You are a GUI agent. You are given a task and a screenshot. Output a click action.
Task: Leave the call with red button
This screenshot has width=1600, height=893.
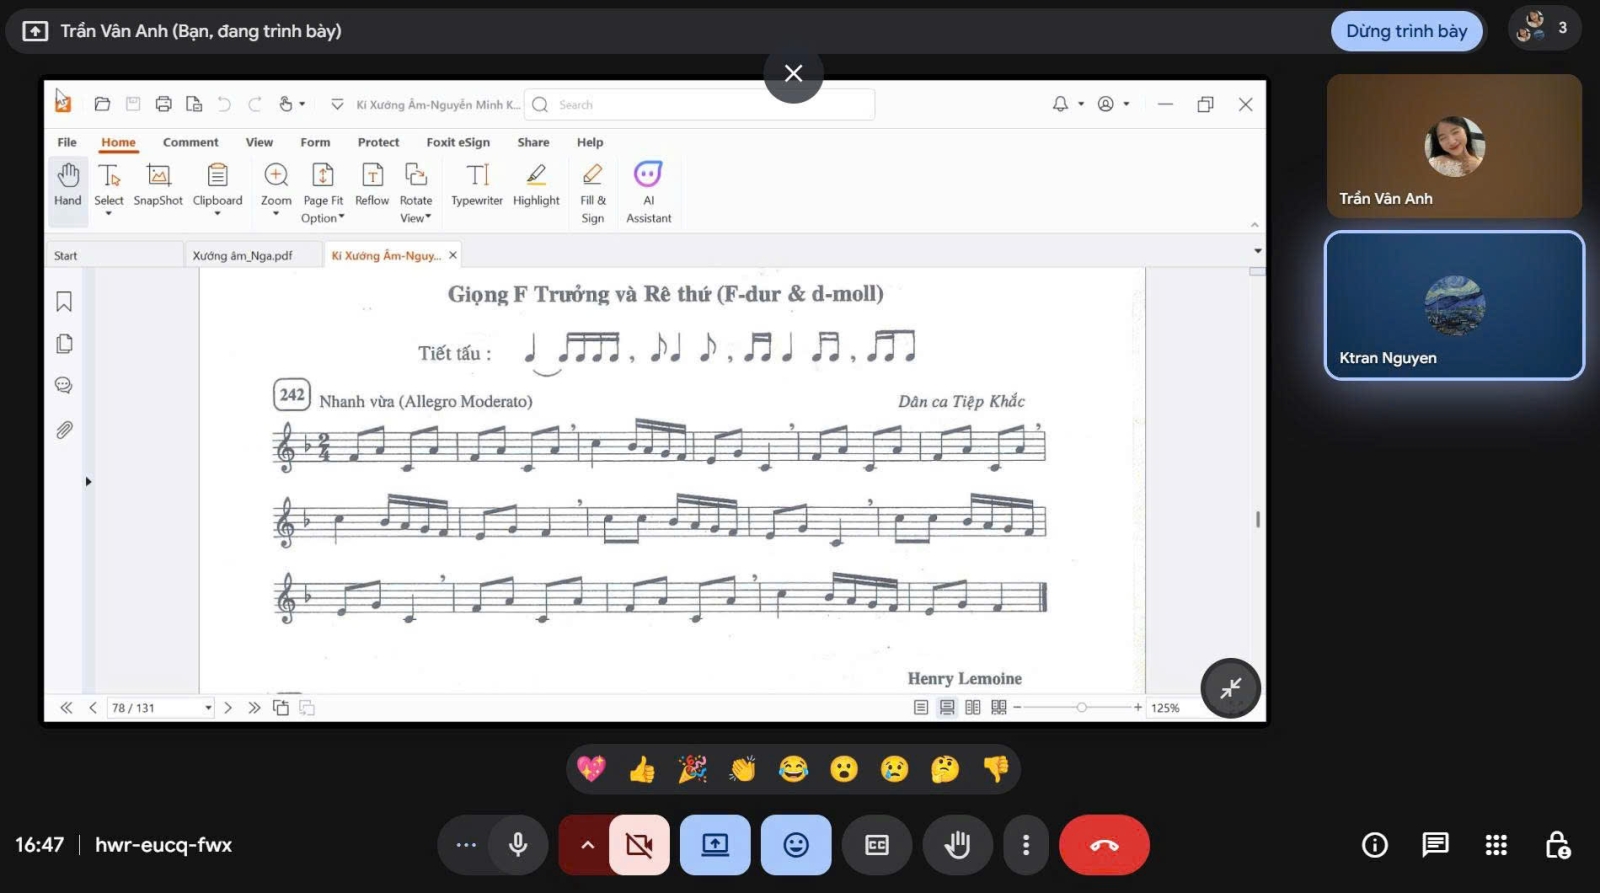coord(1104,845)
